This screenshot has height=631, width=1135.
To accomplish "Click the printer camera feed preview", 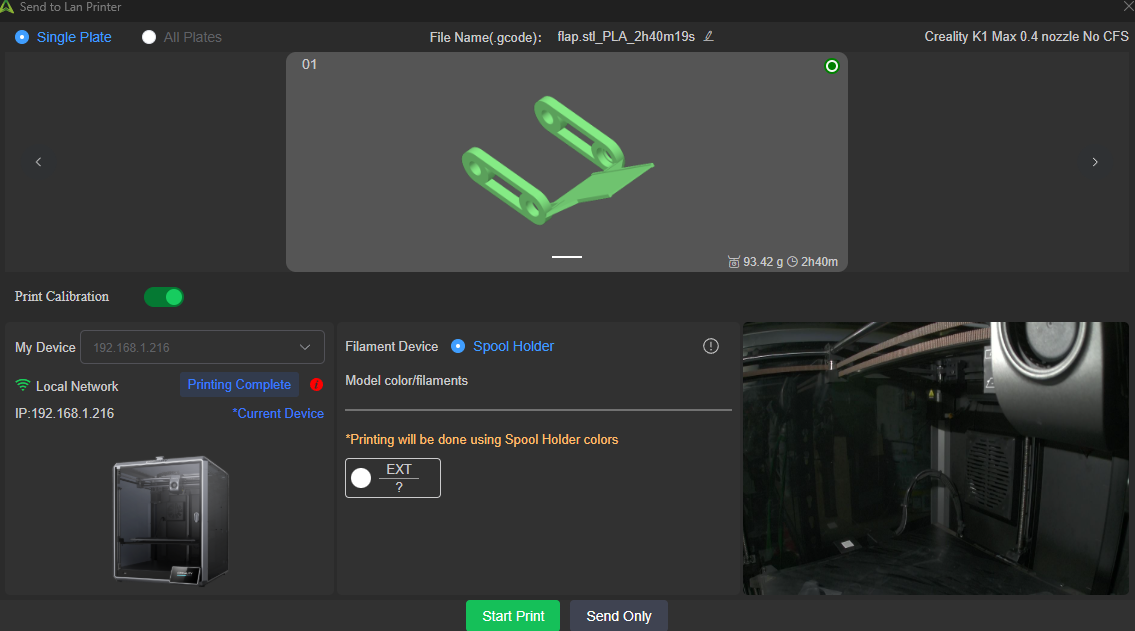I will 935,458.
